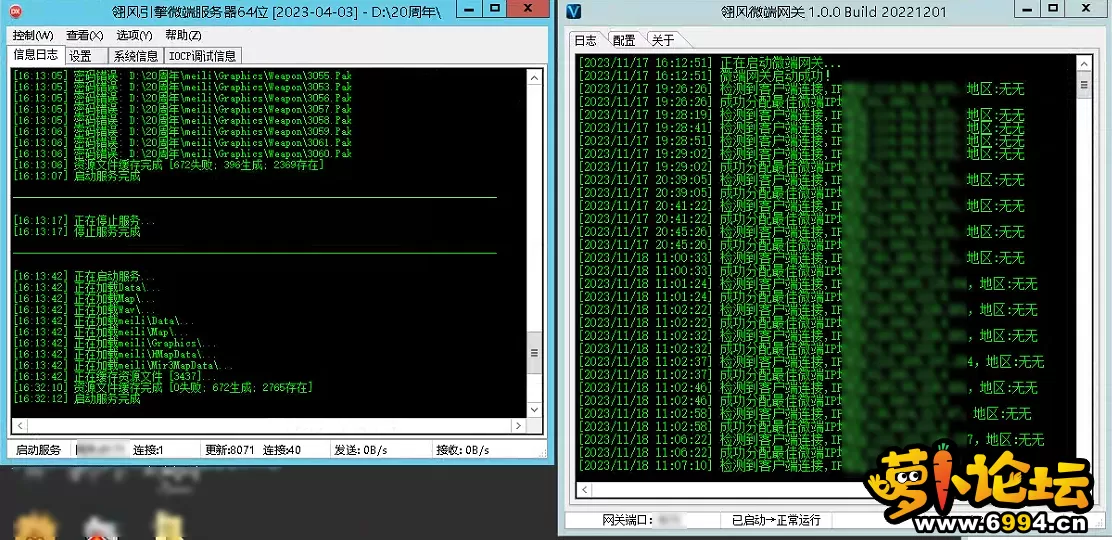This screenshot has width=1112, height=540.
Task: Click the DX icon in the left title bar
Action: (15, 11)
